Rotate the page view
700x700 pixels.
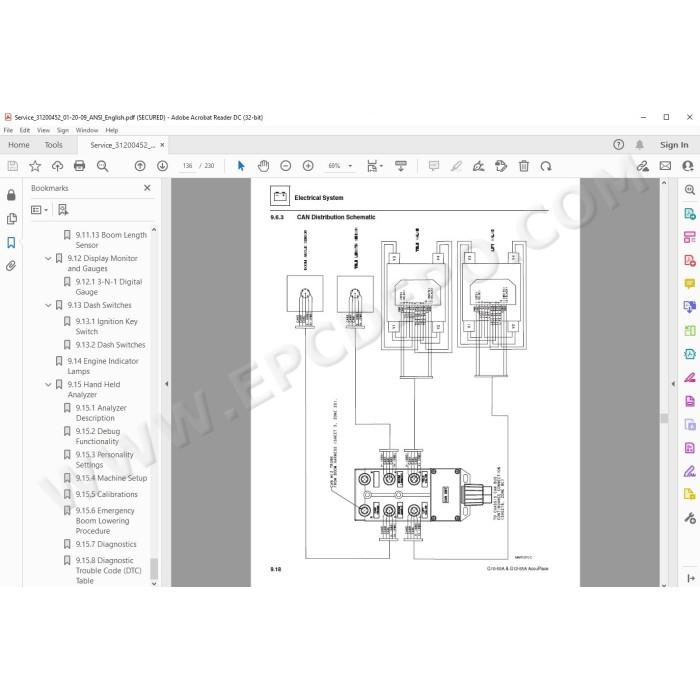(546, 166)
